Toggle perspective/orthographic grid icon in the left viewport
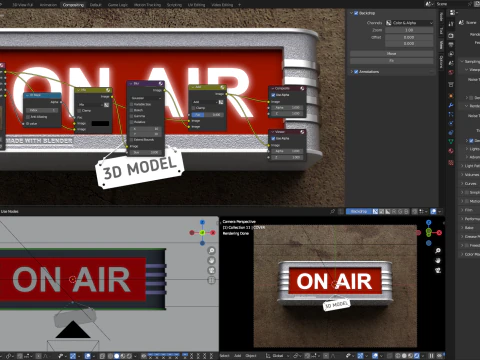The height and width of the screenshot is (360, 480). tap(211, 280)
